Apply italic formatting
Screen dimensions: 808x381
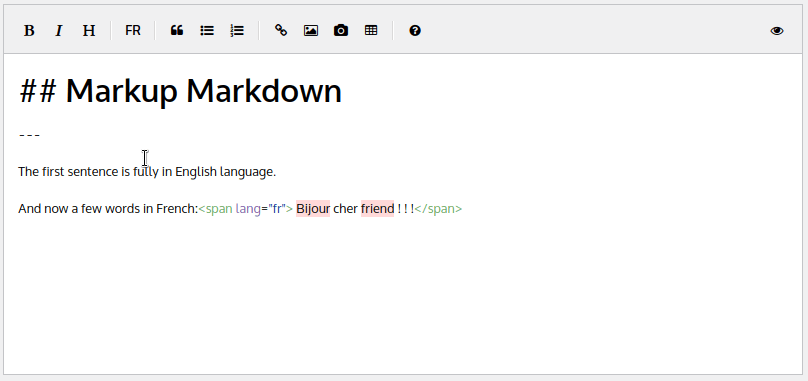point(59,31)
